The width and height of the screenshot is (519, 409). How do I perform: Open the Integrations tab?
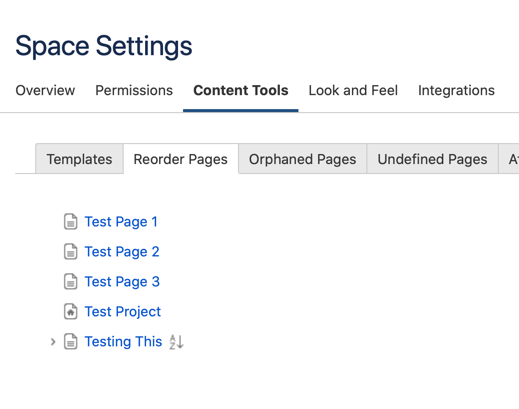point(456,90)
